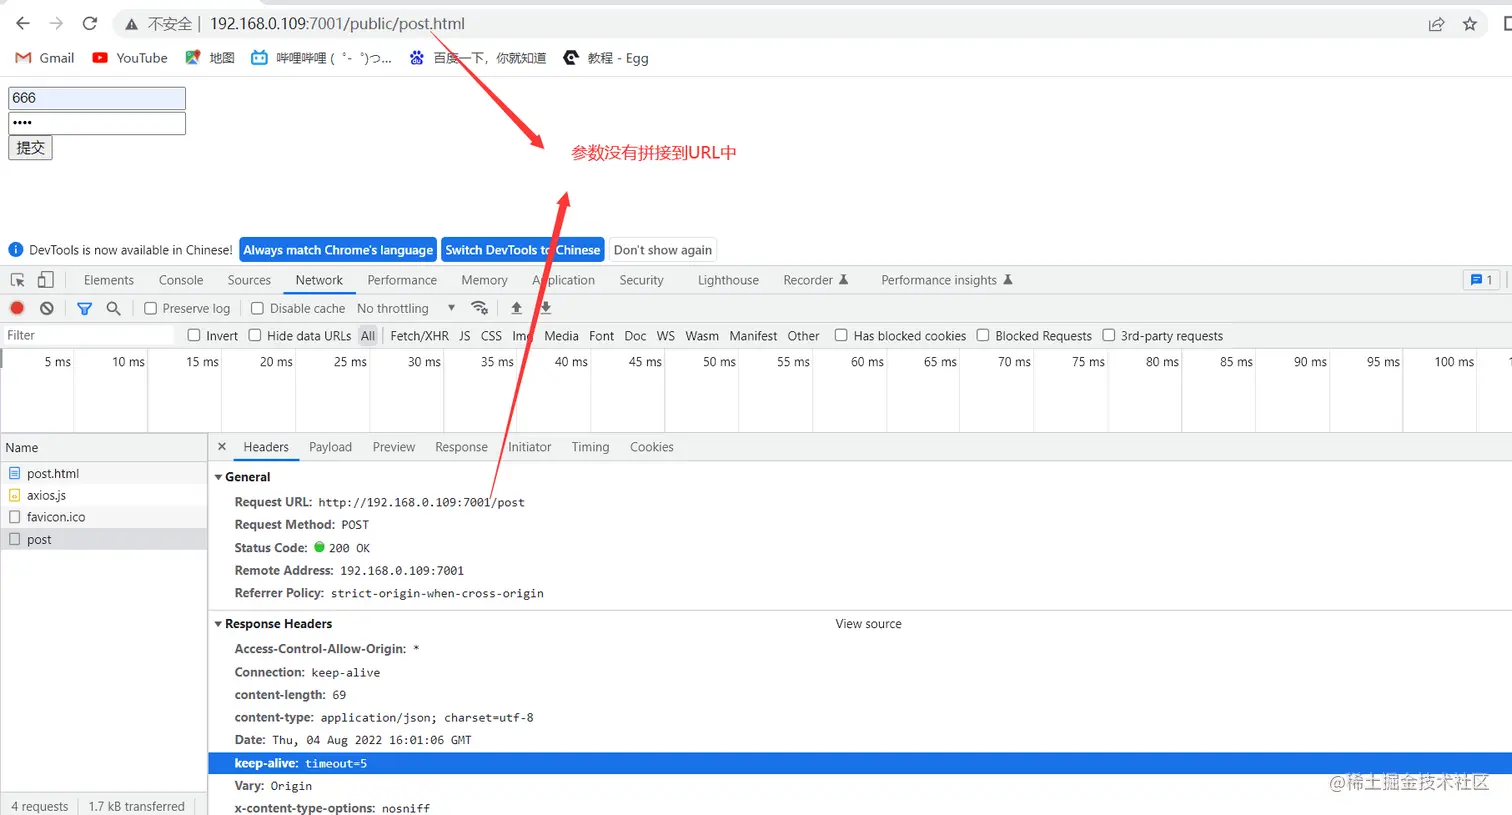1512x815 pixels.
Task: Click the 不安全 not-secure warning icon
Action: click(131, 24)
